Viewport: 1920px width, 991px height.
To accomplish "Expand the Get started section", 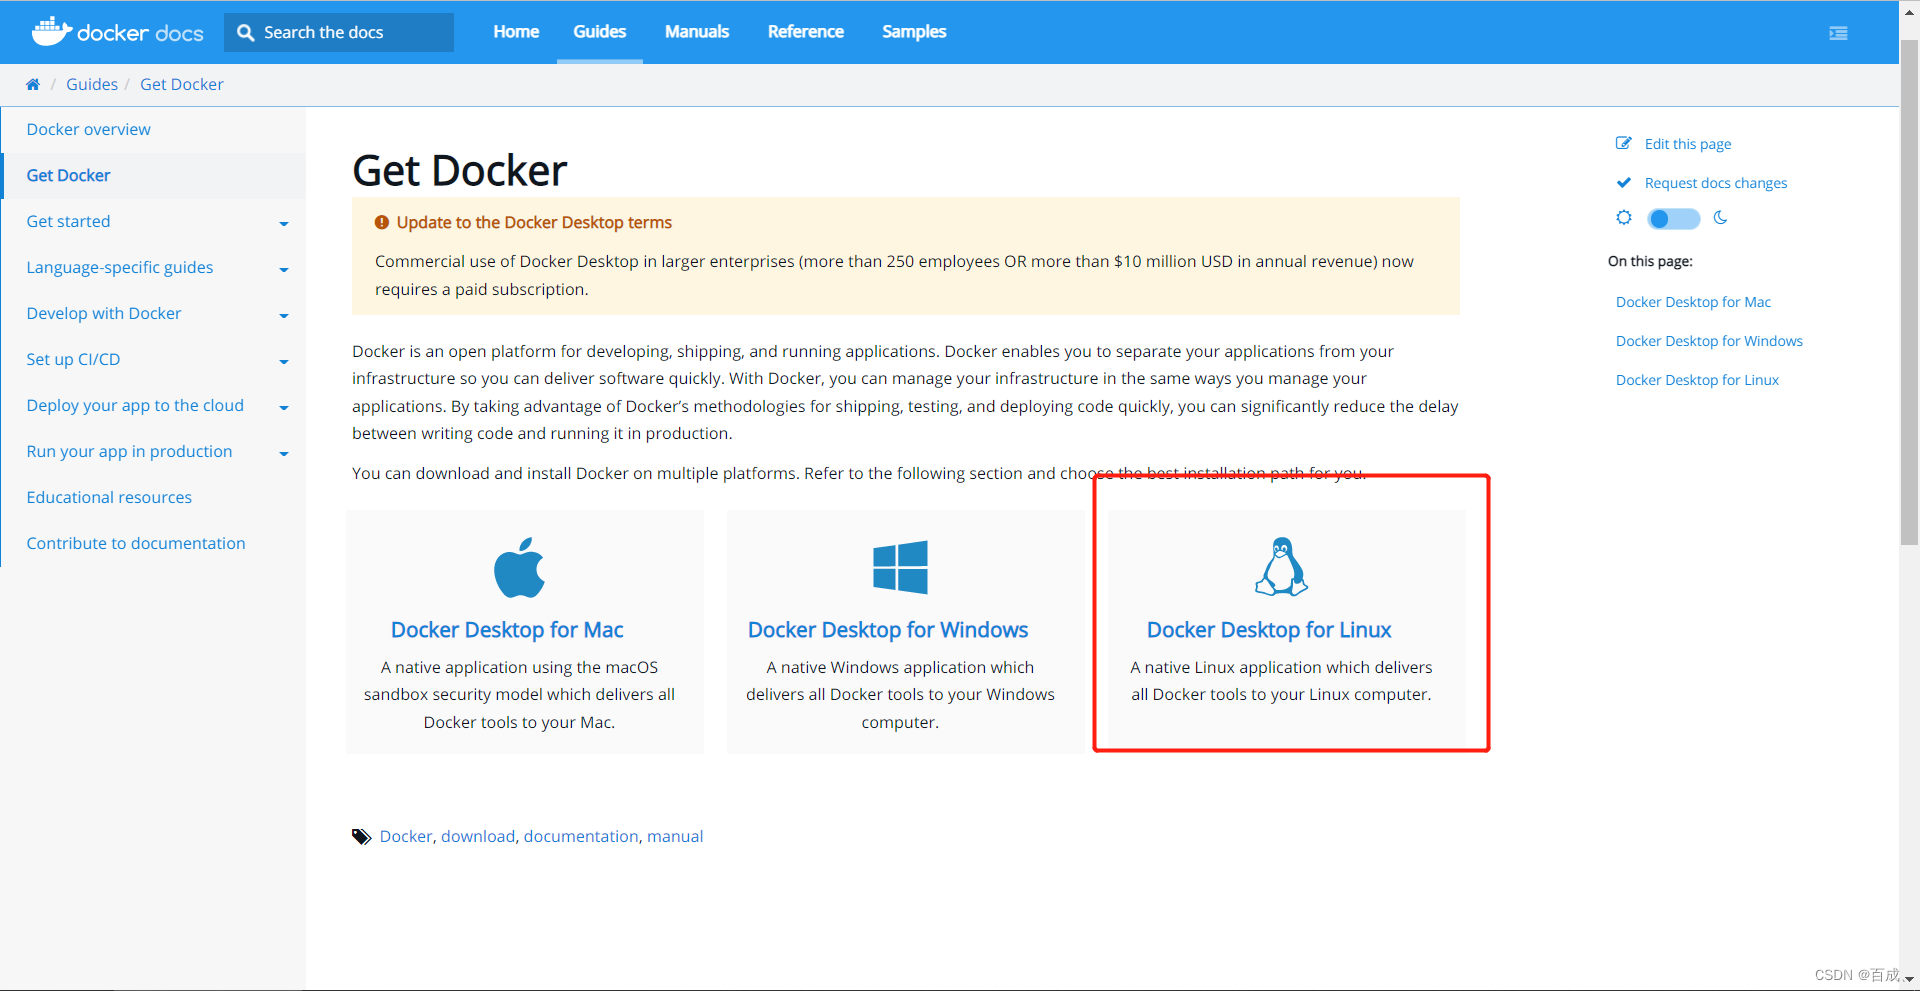I will (x=284, y=223).
